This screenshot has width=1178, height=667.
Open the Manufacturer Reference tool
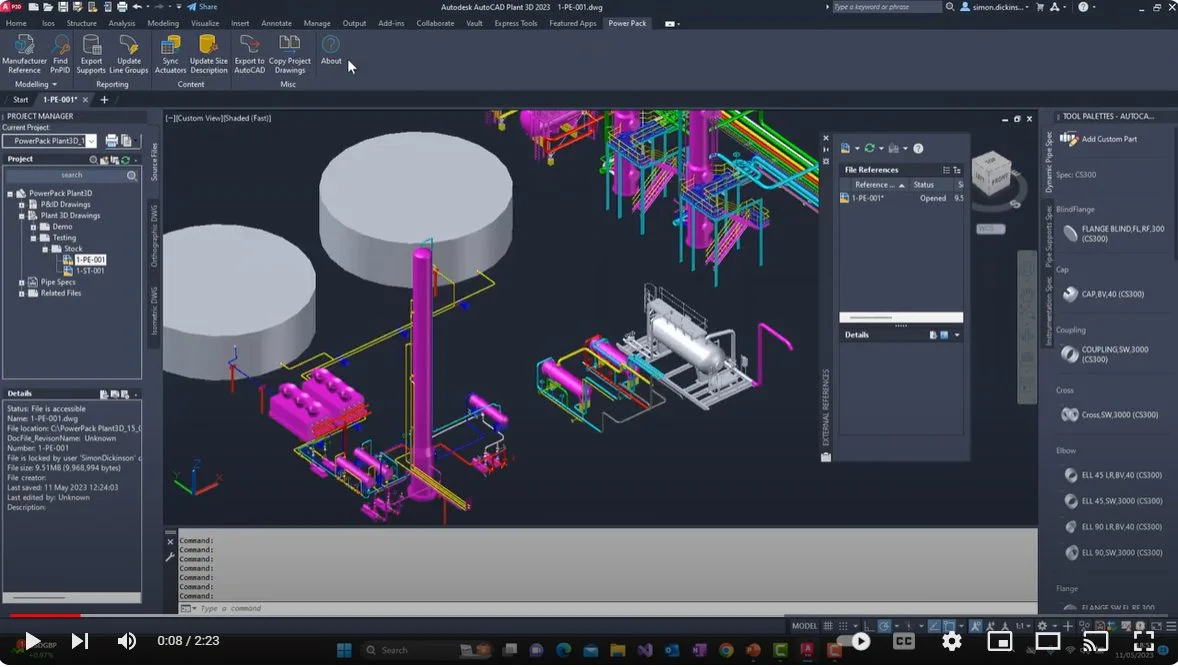tap(24, 54)
